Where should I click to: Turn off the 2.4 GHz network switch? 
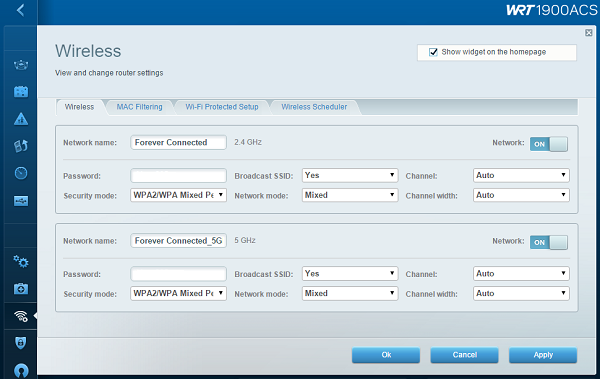tap(548, 144)
